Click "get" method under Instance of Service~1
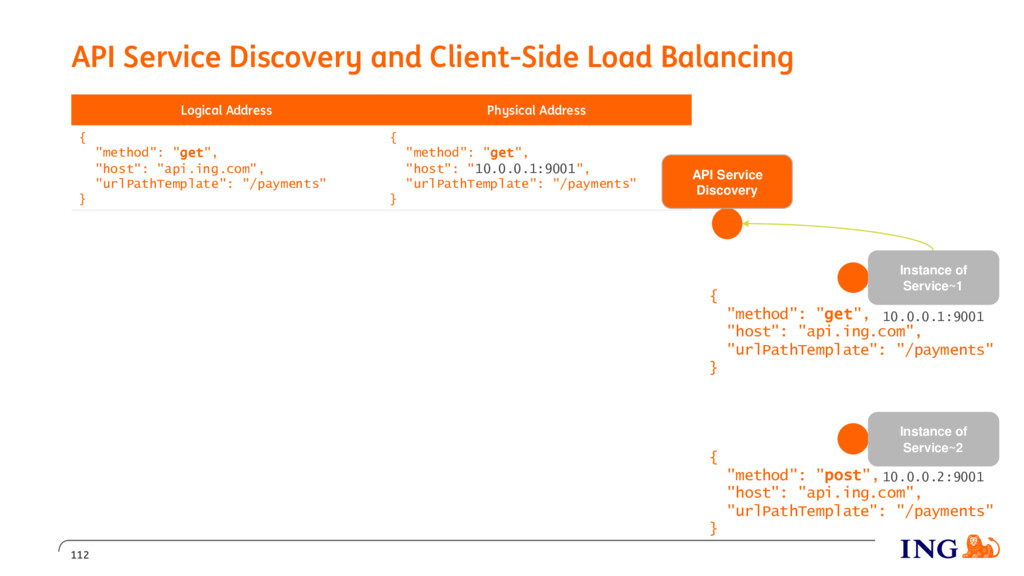The height and width of the screenshot is (576, 1024). [839, 314]
